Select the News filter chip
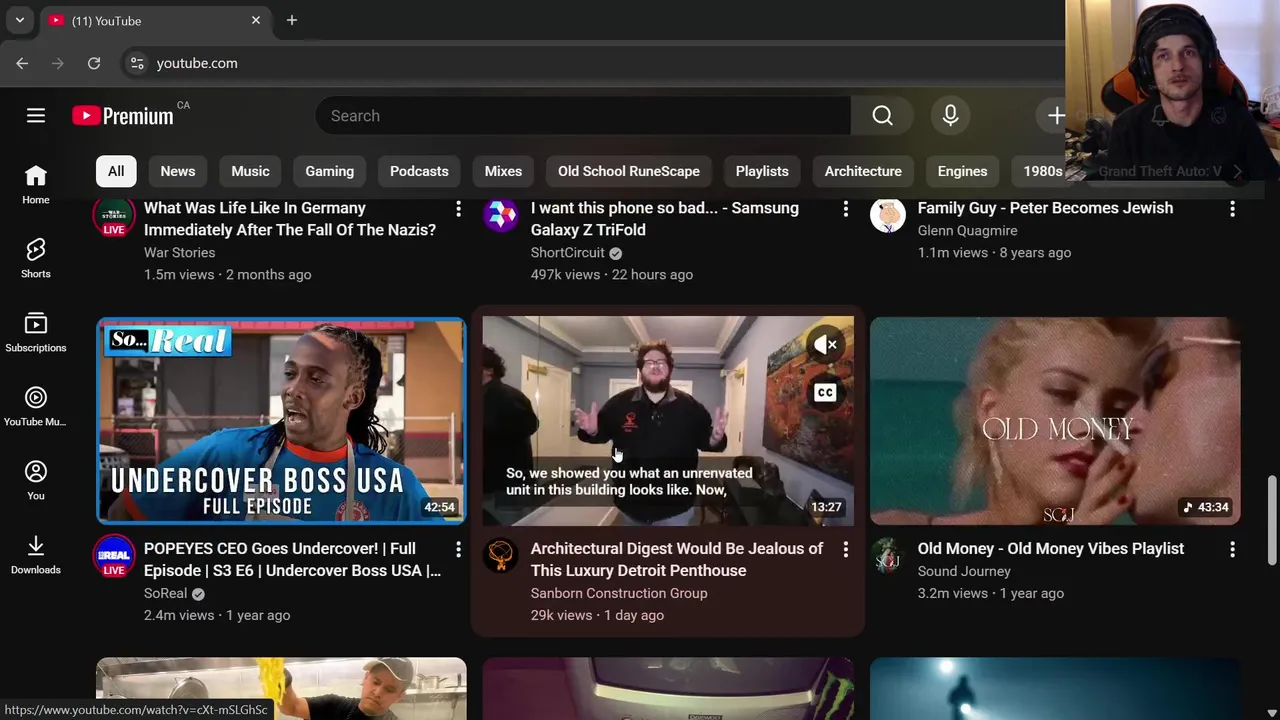The image size is (1280, 720). [178, 171]
